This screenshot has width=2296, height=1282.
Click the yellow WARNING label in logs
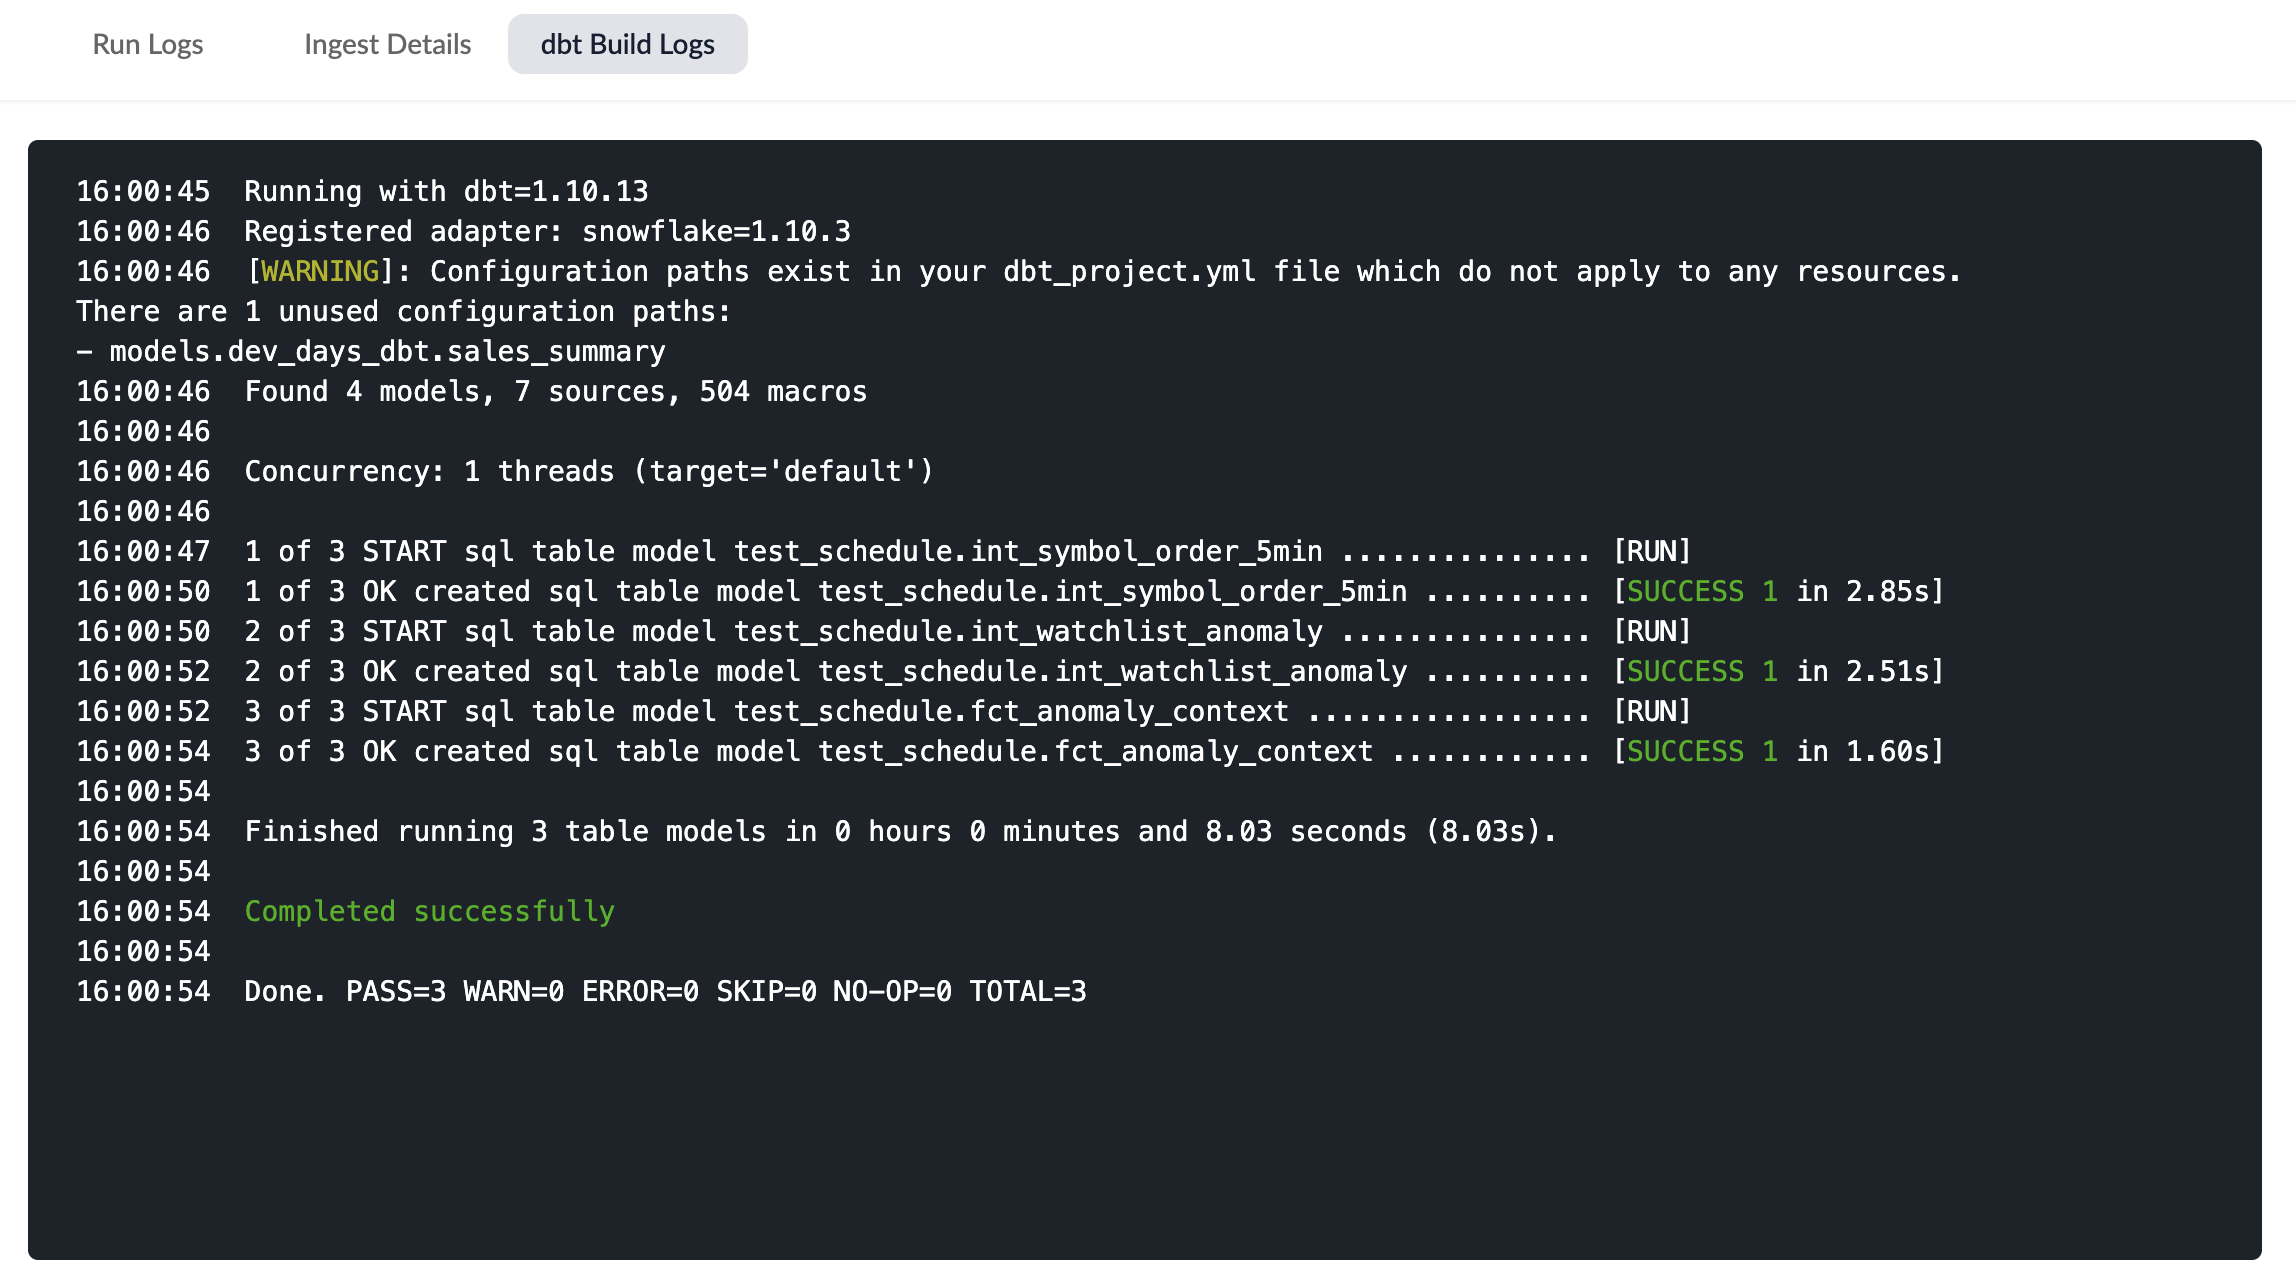pos(320,272)
